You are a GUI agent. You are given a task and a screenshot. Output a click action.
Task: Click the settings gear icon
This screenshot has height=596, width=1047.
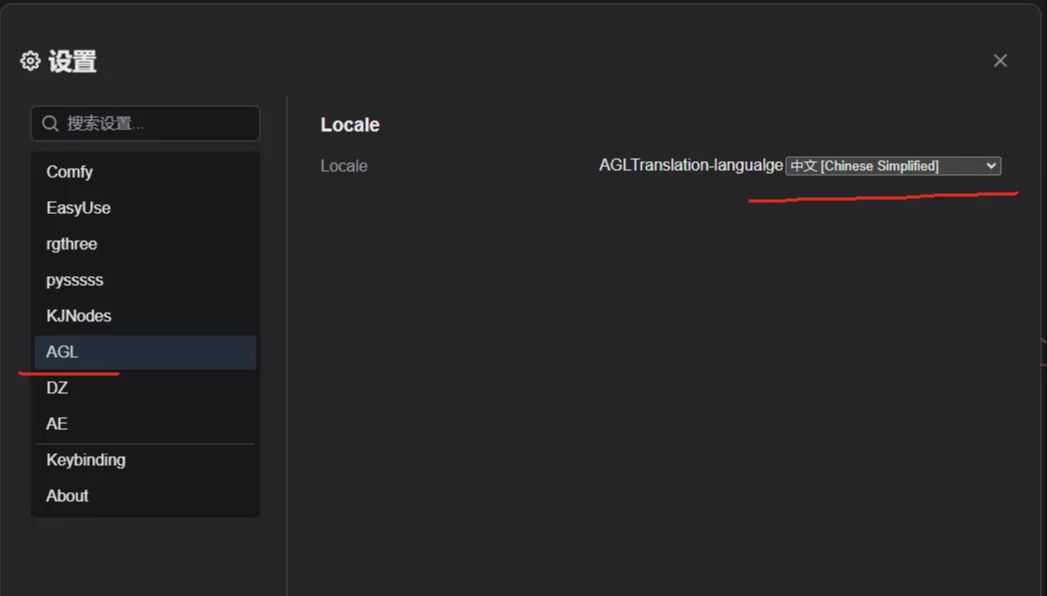coord(29,60)
